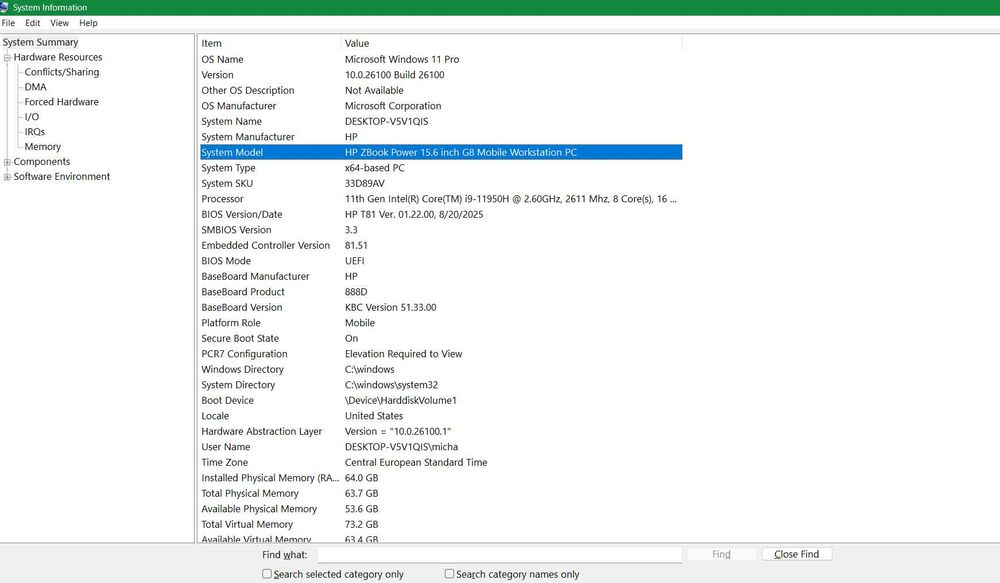Select the Total Physical Memory row
Screen dimensions: 1000x583
coord(441,494)
